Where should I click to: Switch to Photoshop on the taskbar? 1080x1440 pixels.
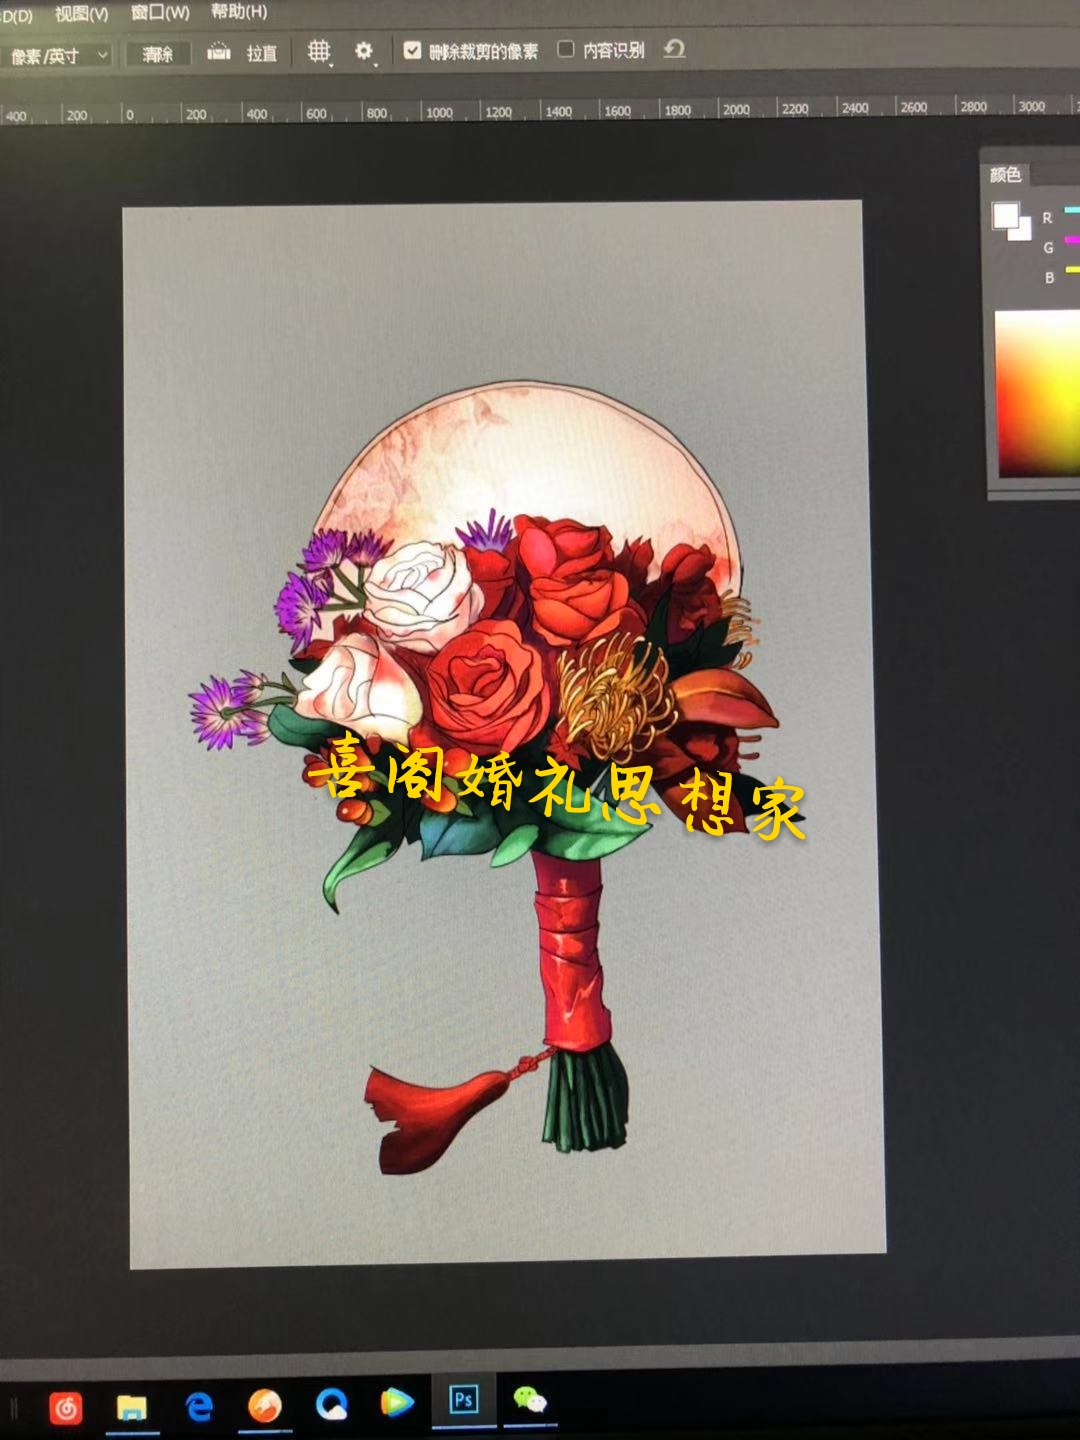pos(463,1399)
